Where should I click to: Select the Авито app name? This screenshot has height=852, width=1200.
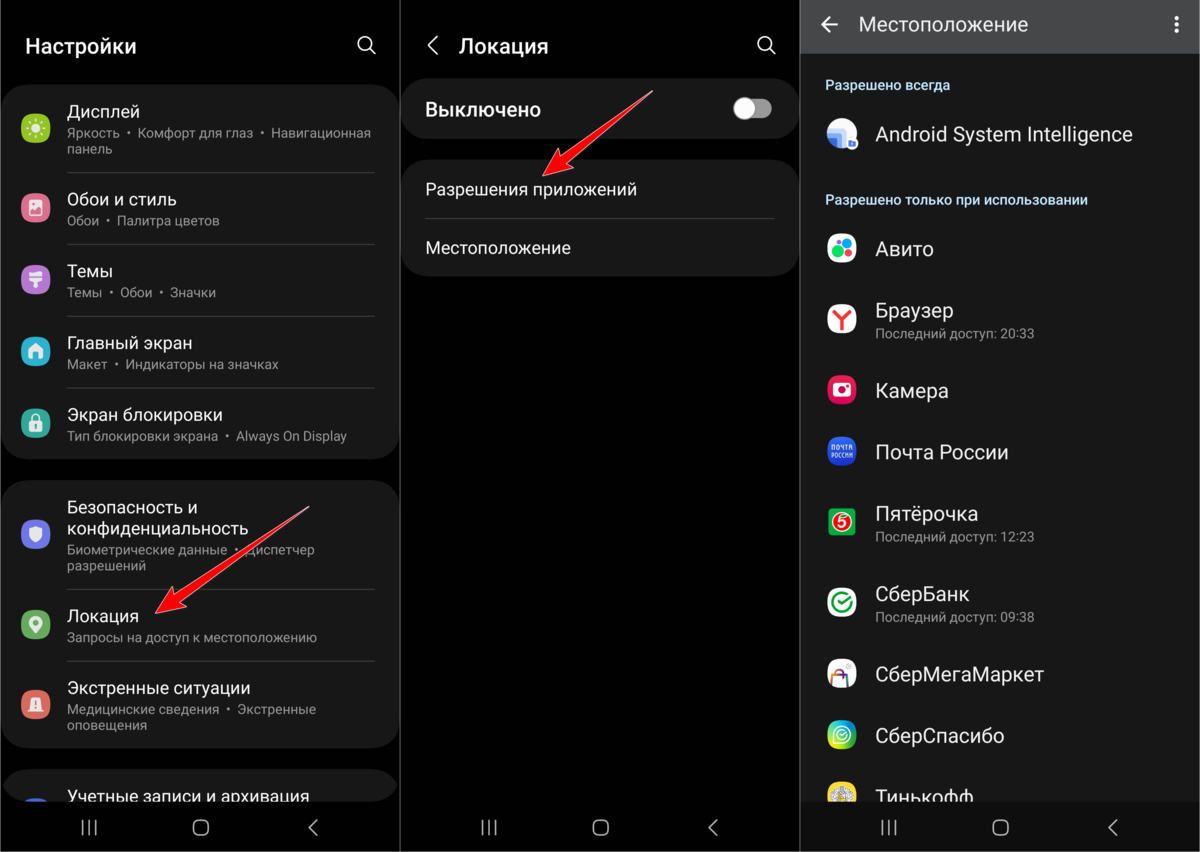point(904,249)
